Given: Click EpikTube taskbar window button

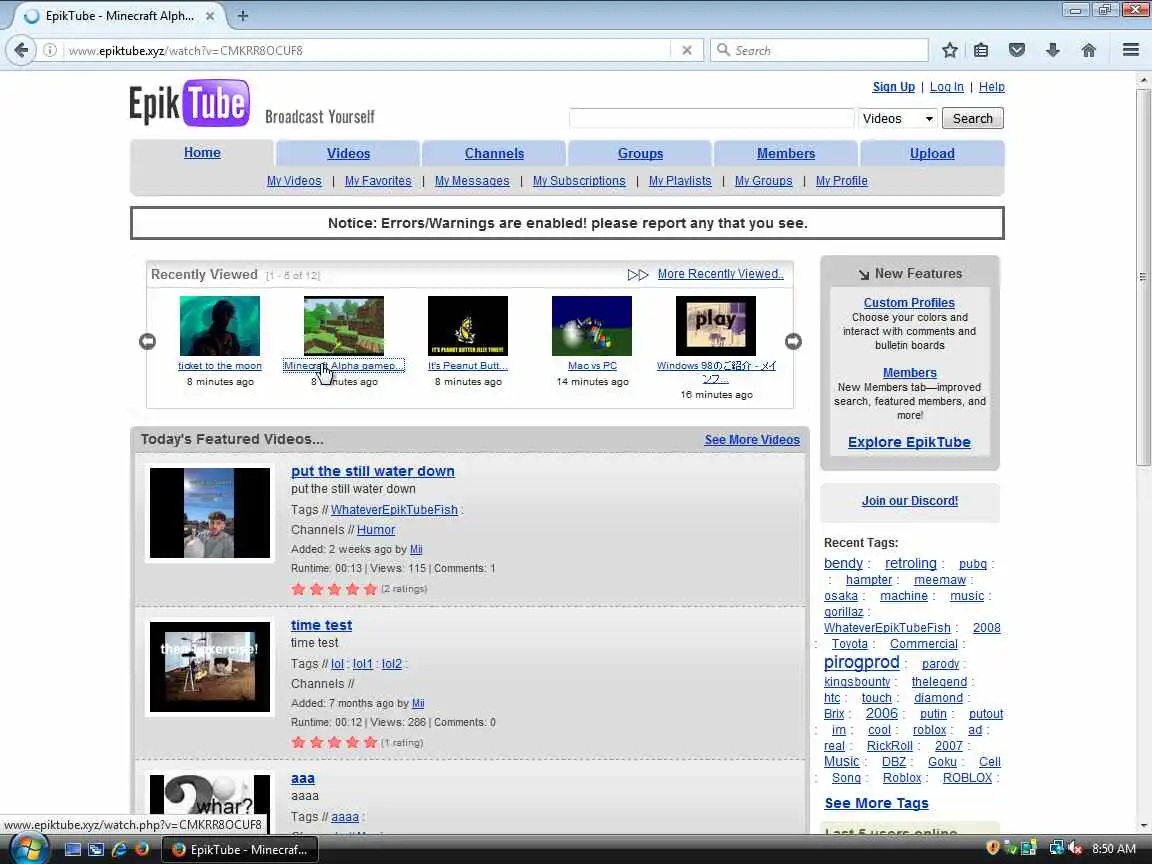Looking at the screenshot, I should [240, 849].
